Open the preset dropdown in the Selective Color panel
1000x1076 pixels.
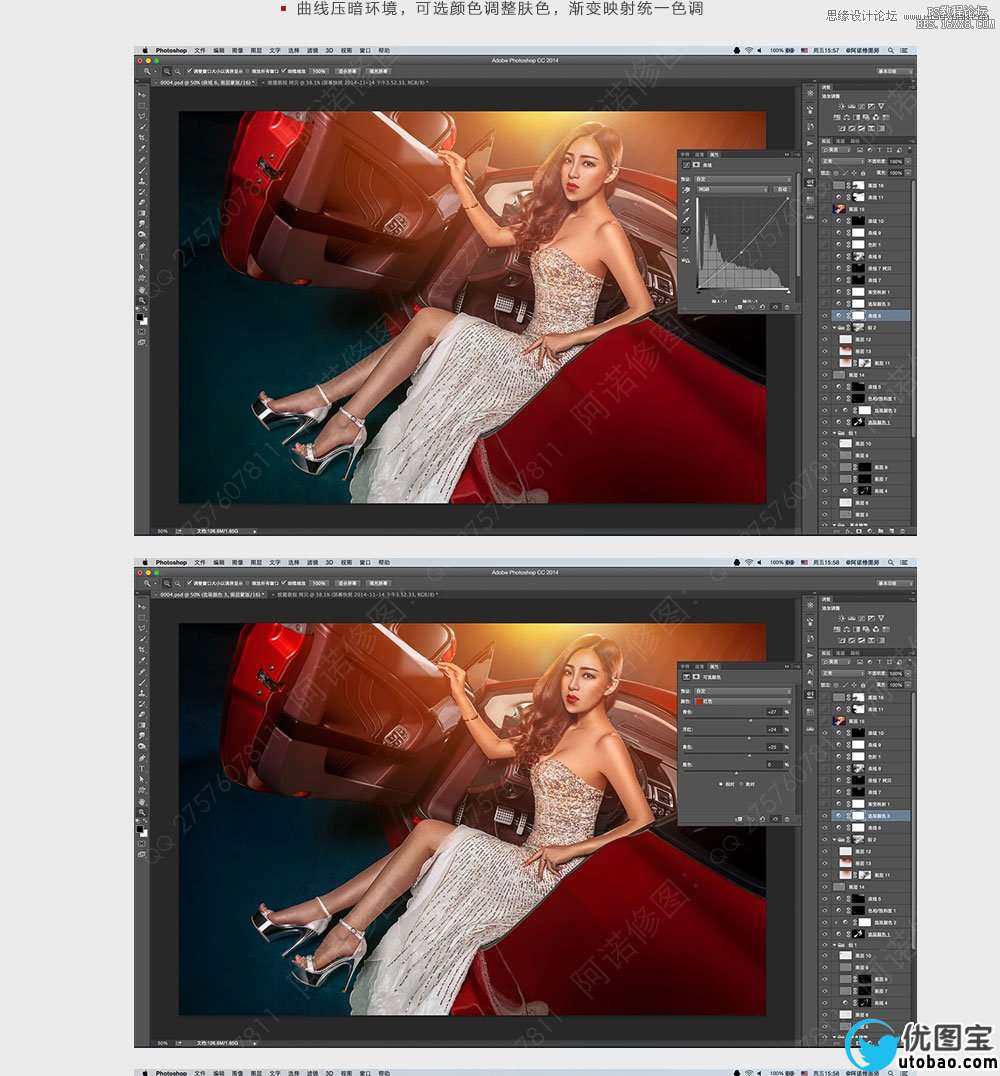pos(743,691)
